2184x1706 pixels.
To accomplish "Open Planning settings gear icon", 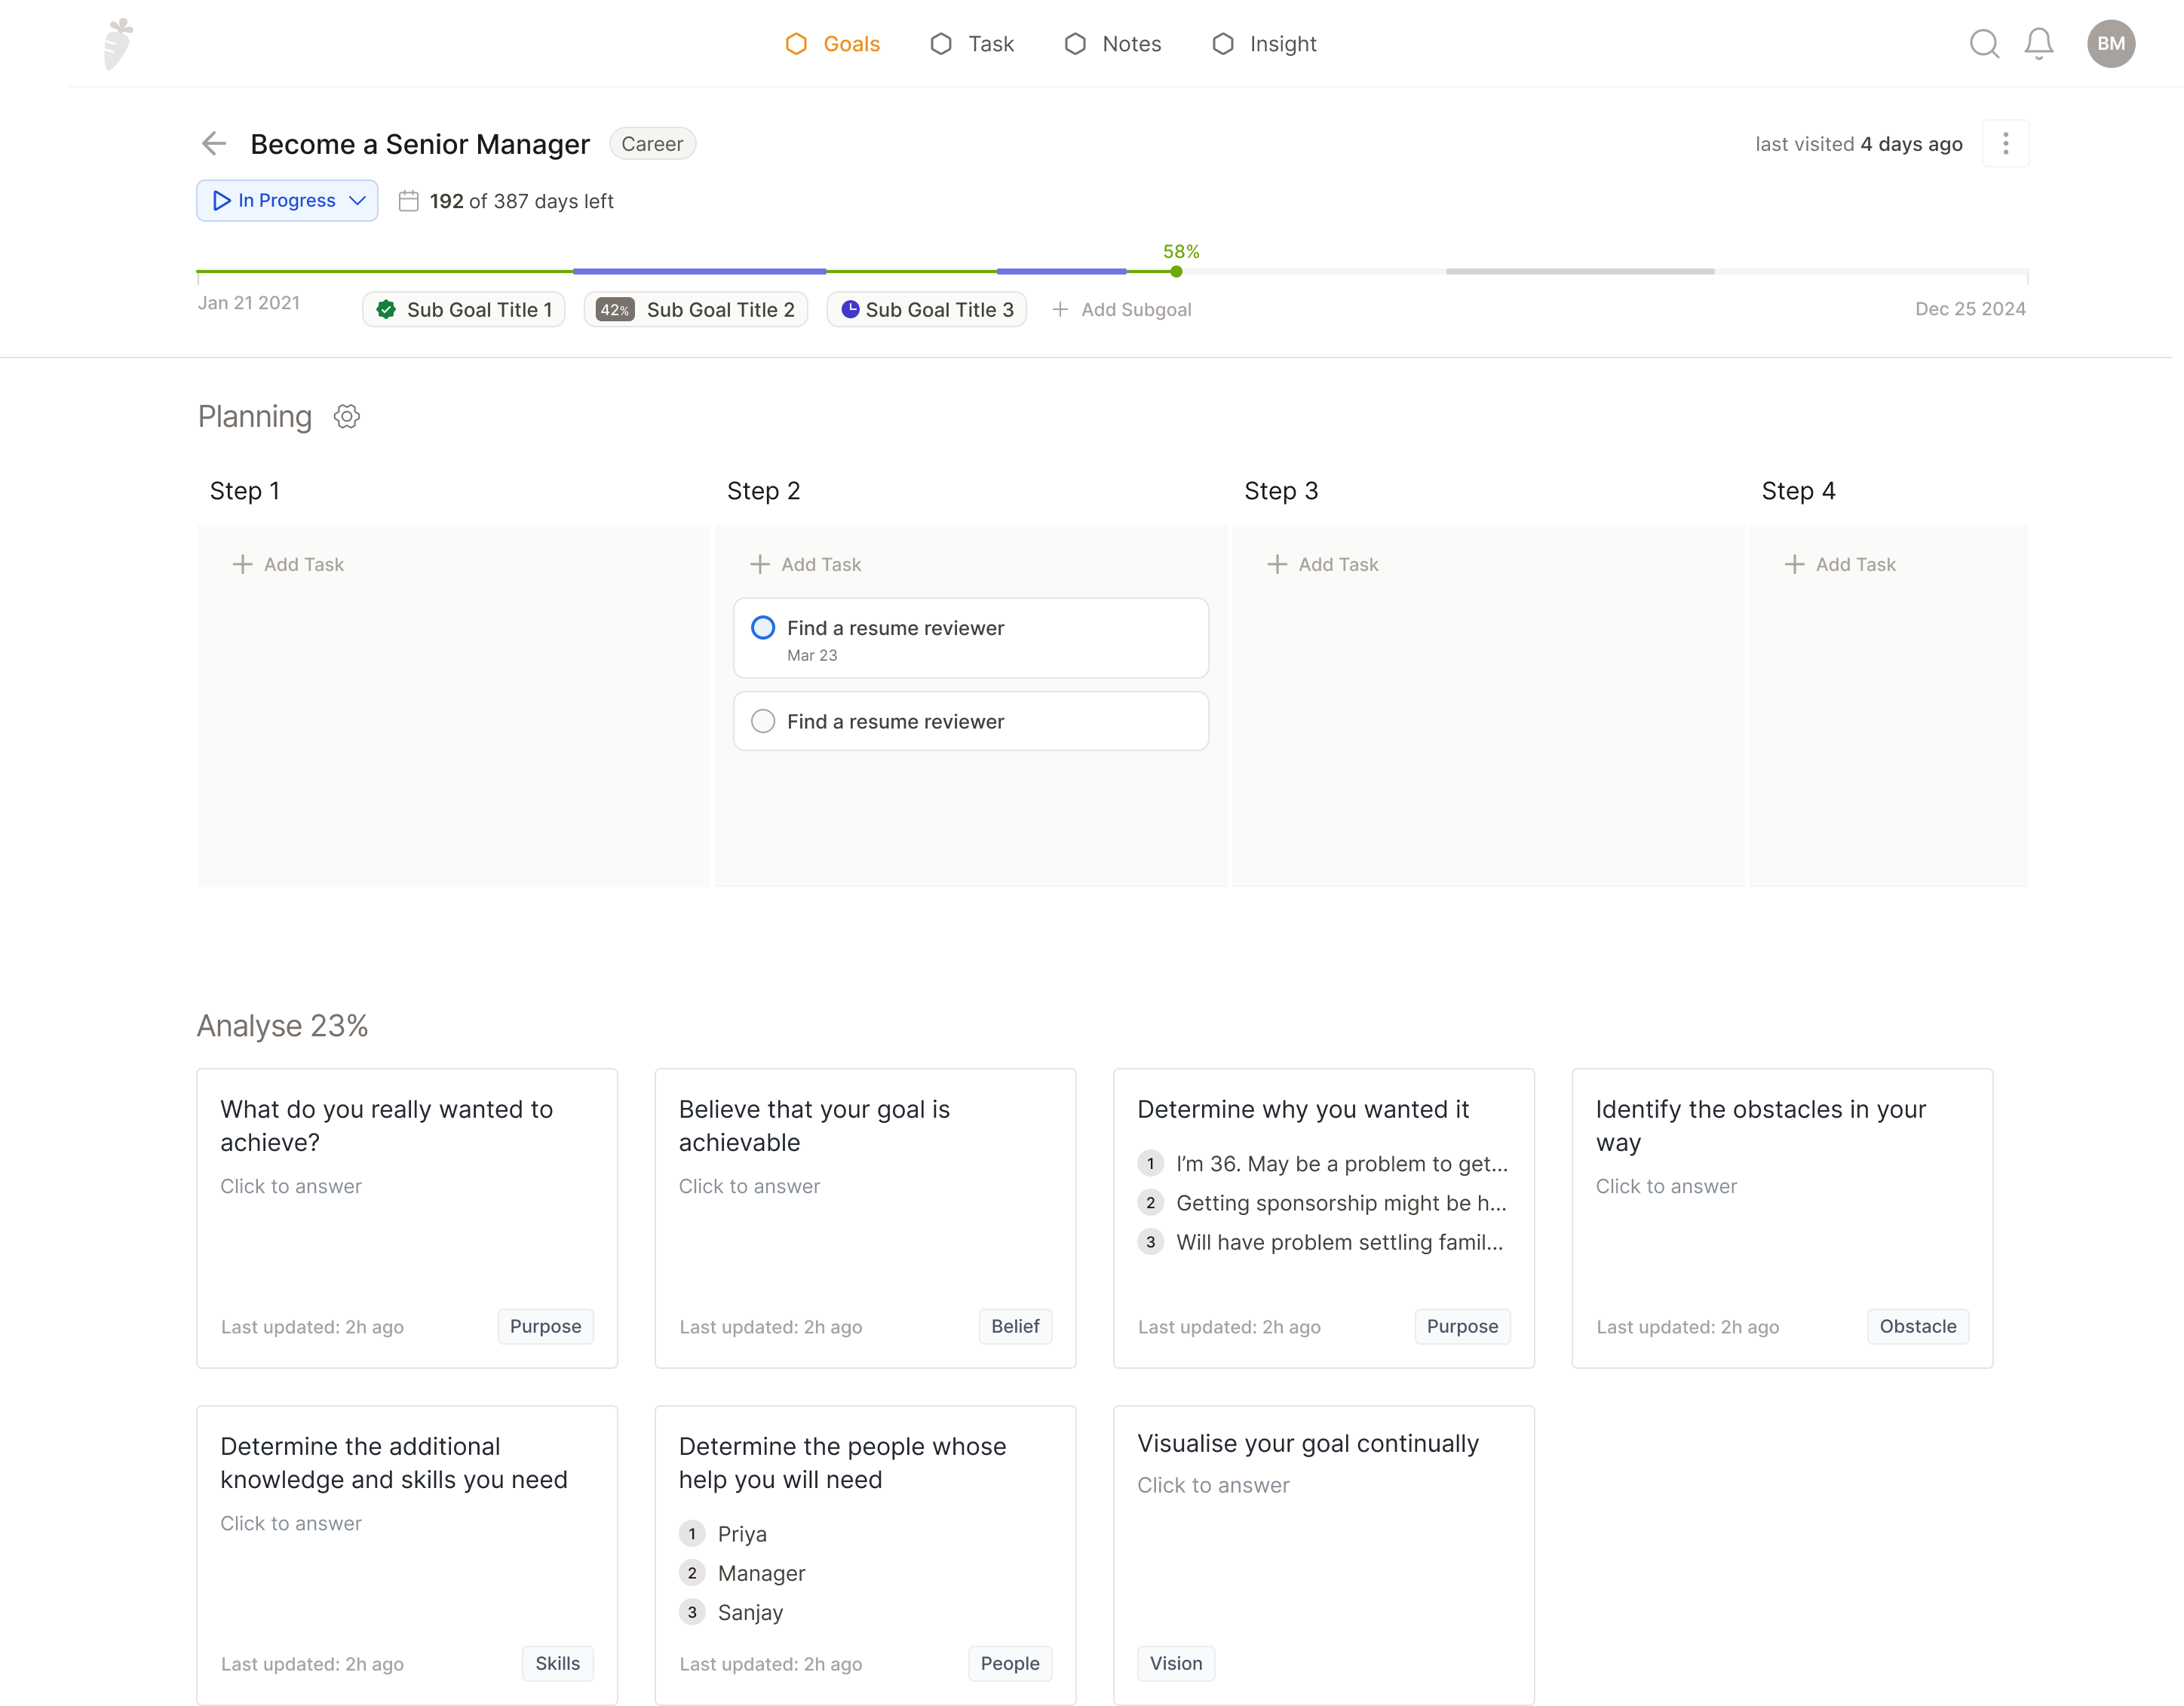I will point(347,416).
